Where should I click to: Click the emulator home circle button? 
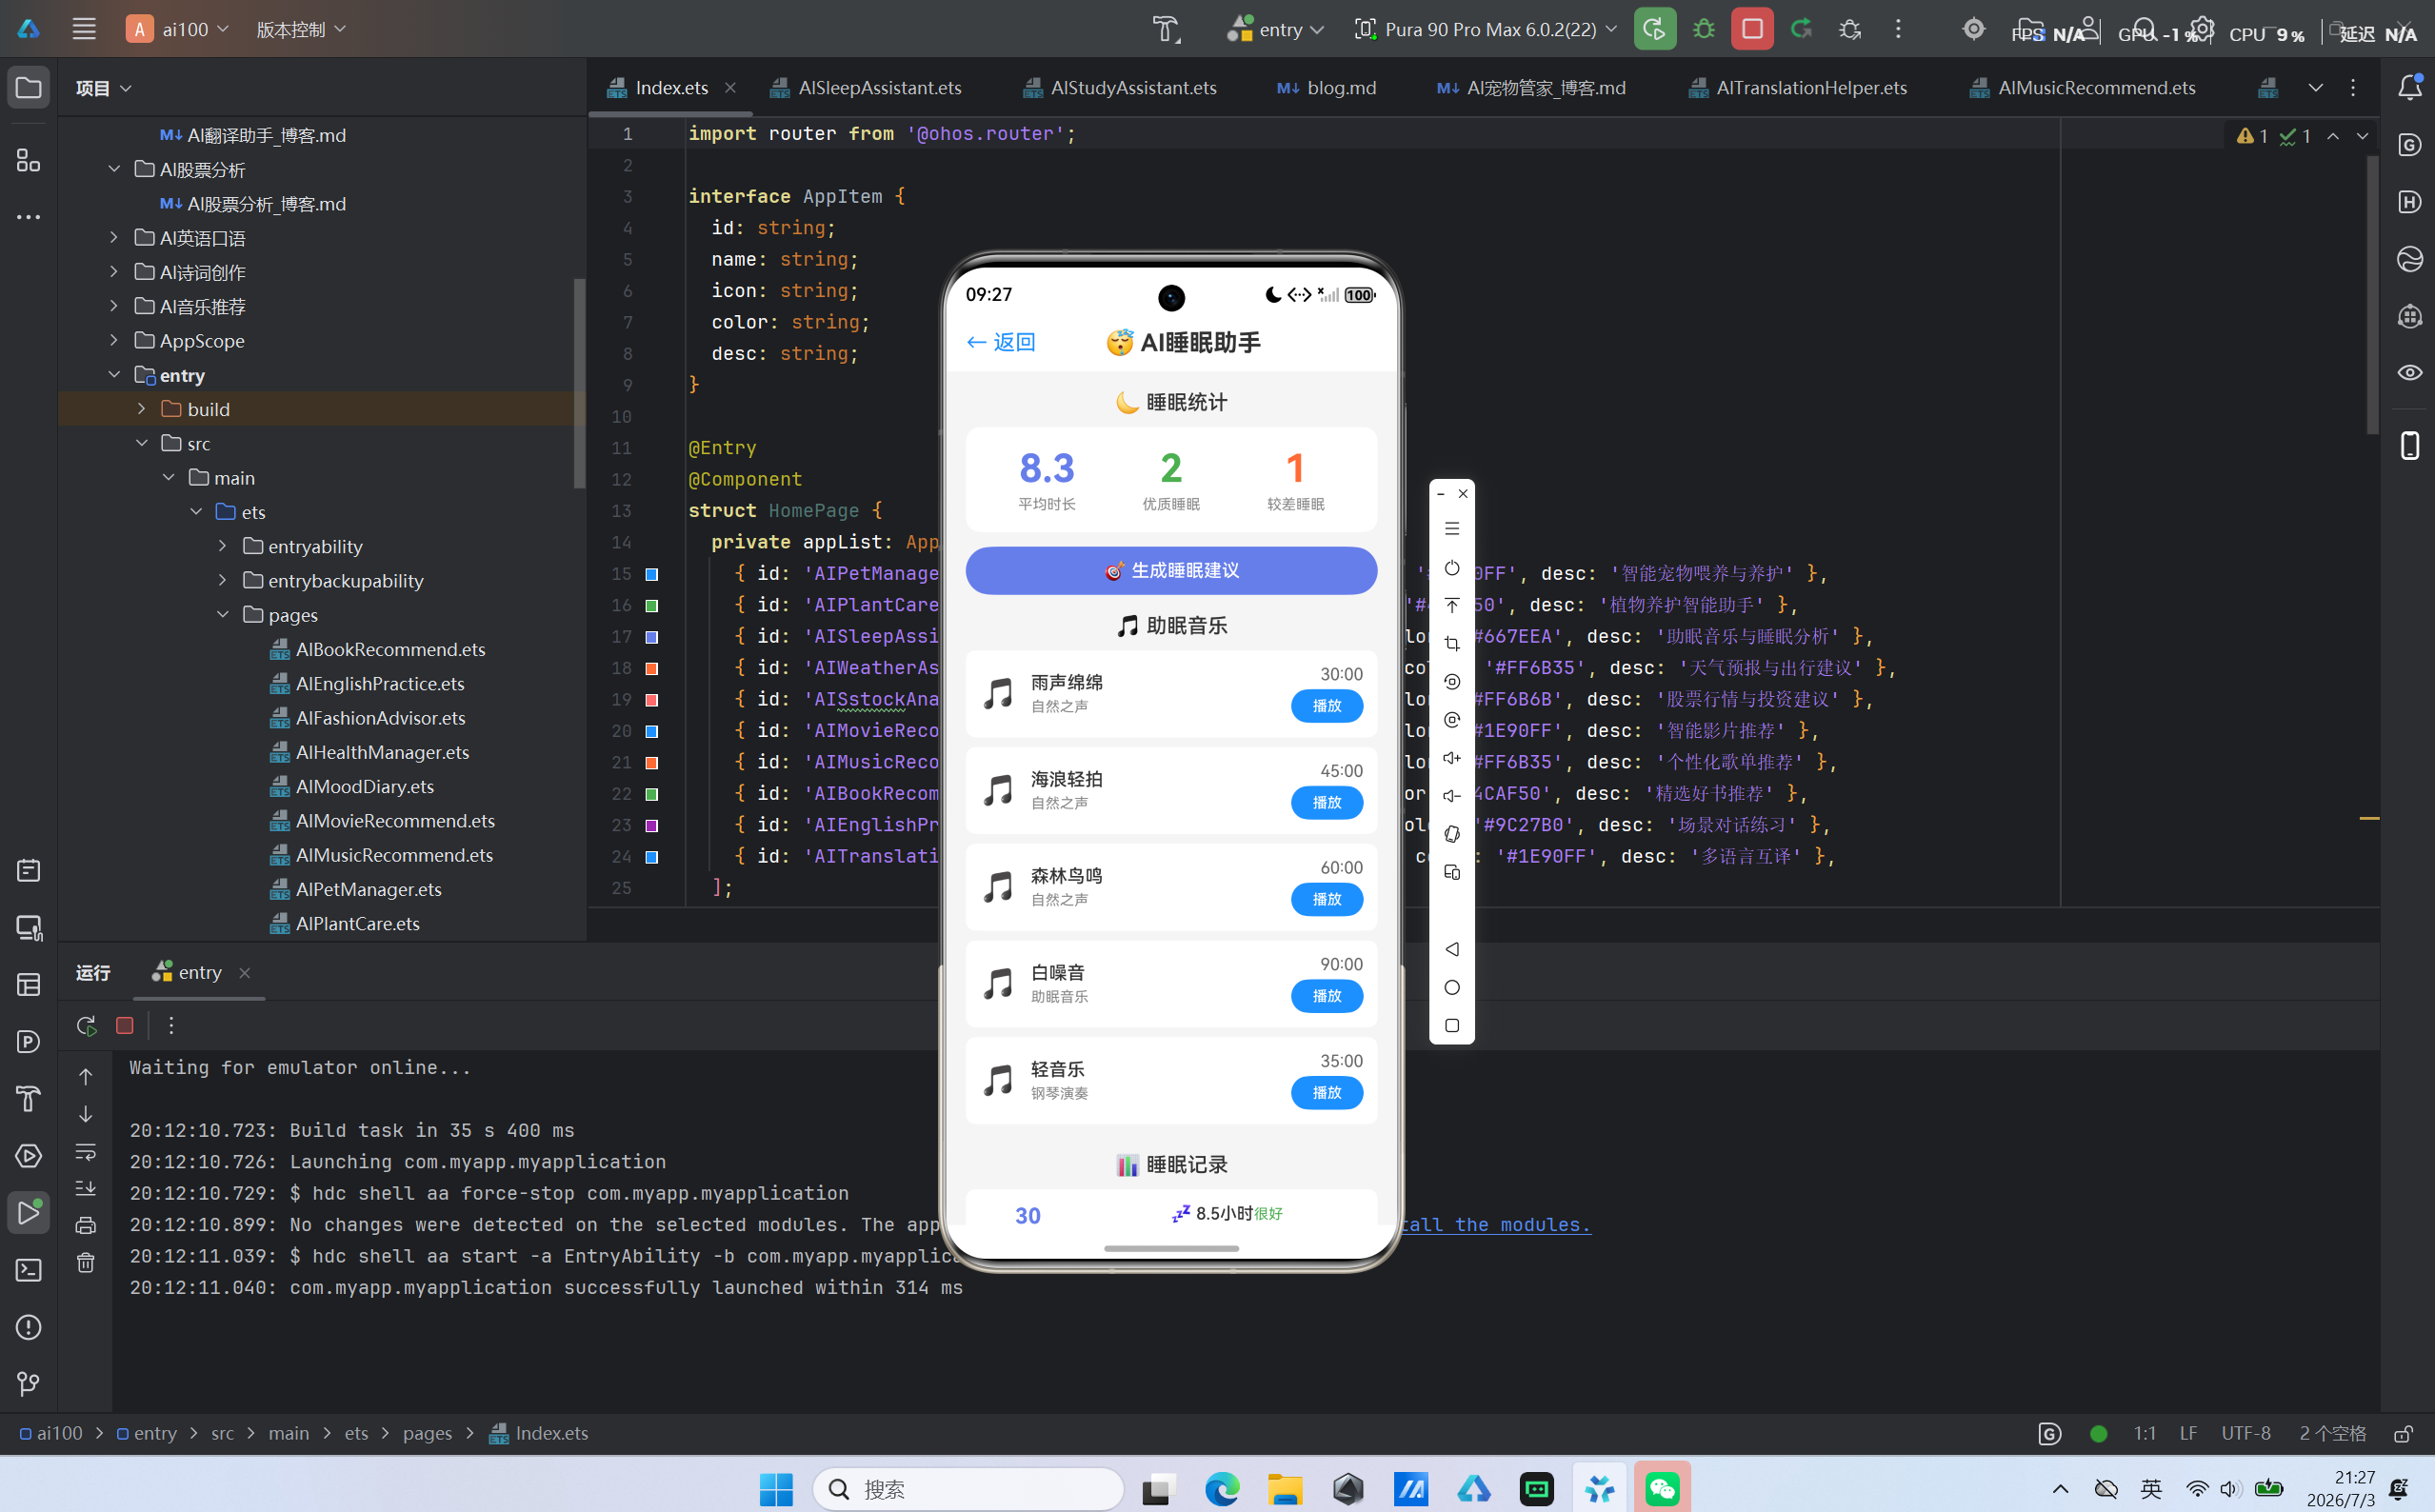pyautogui.click(x=1452, y=987)
